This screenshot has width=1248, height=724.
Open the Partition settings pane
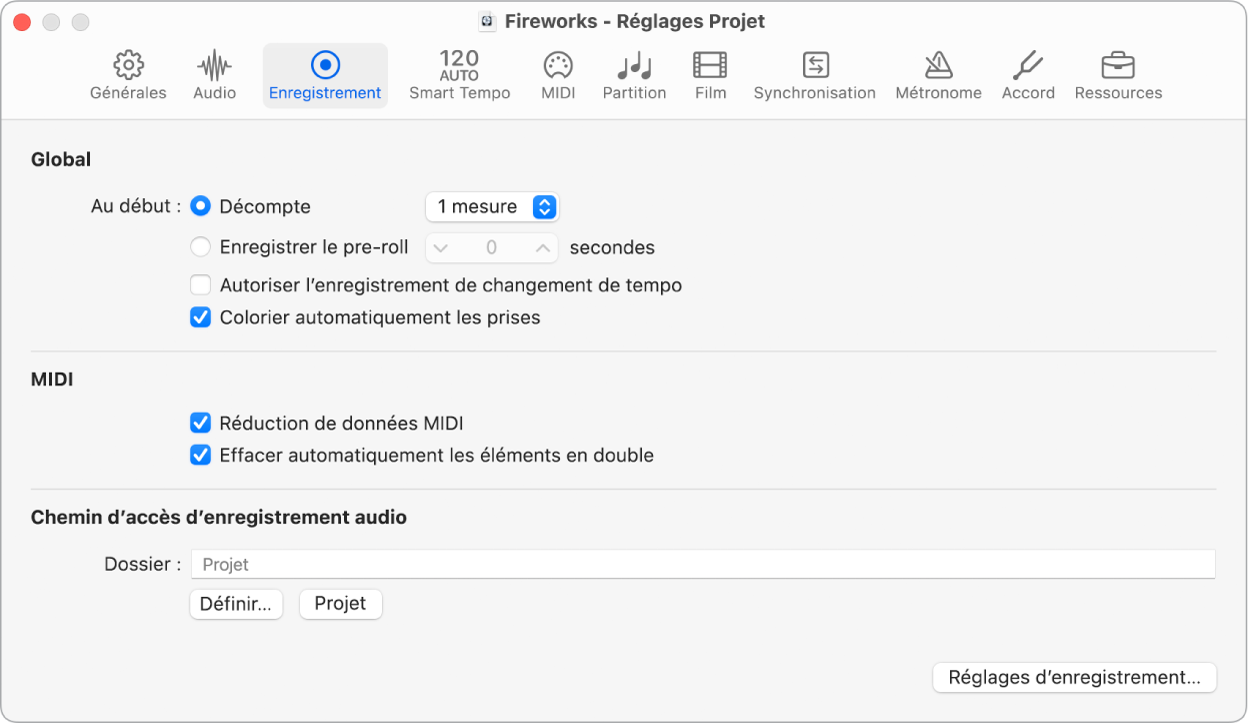[x=634, y=72]
